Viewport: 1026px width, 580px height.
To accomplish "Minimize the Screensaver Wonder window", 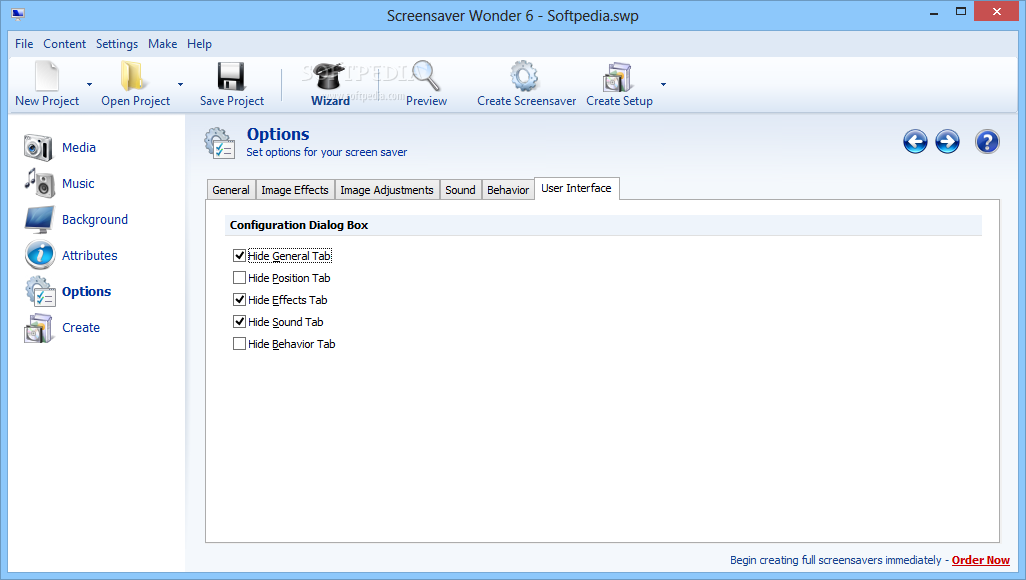I will 934,12.
